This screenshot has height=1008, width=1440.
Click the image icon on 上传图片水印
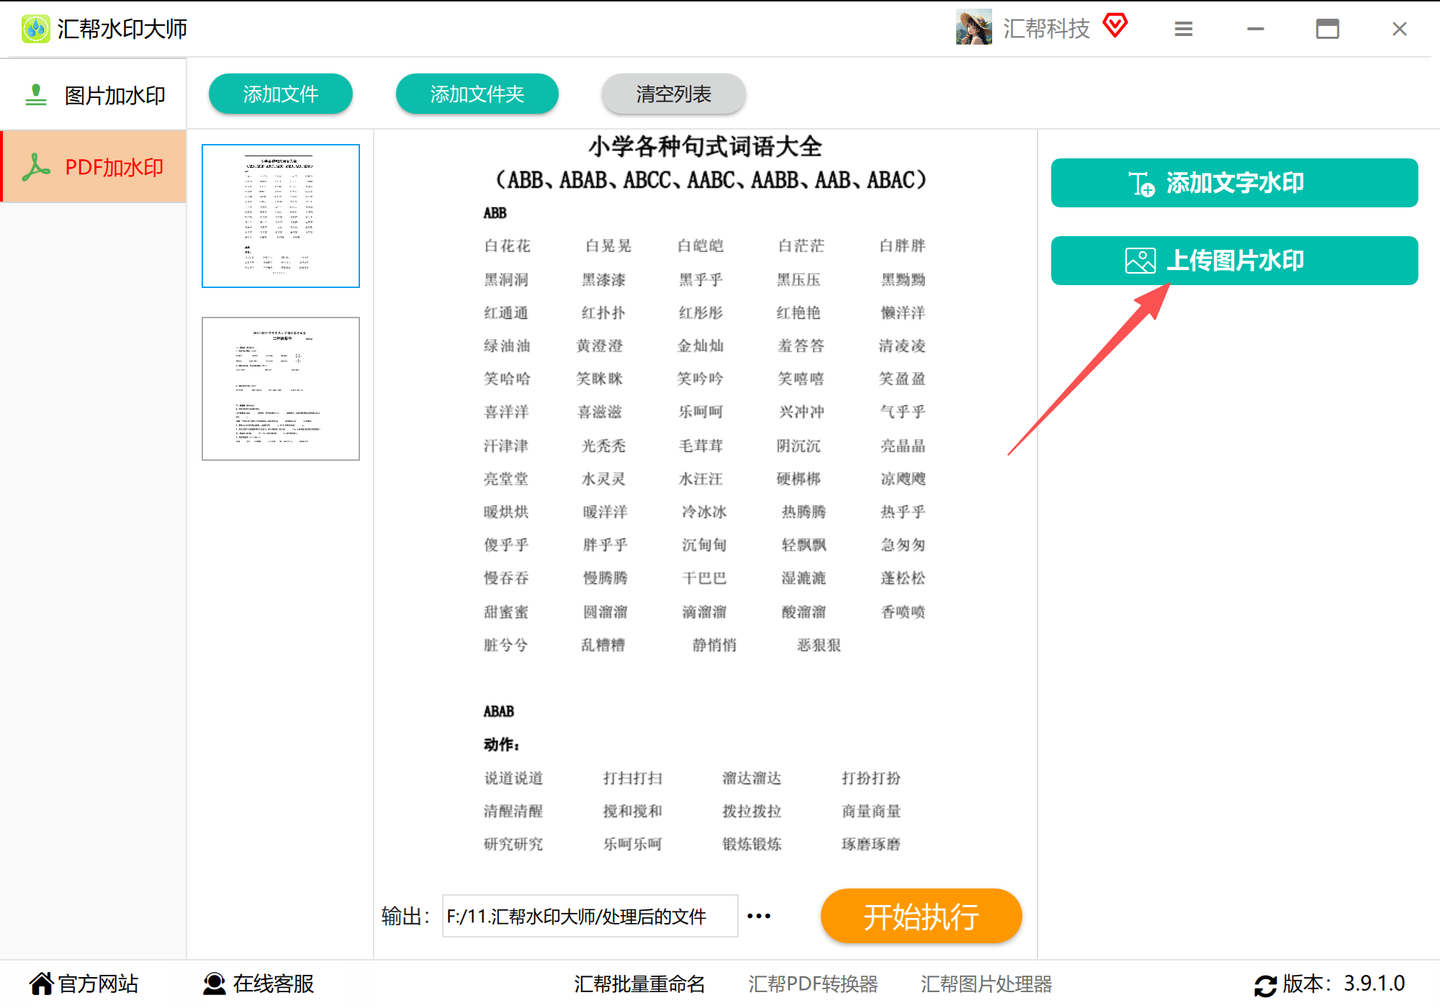[1139, 260]
